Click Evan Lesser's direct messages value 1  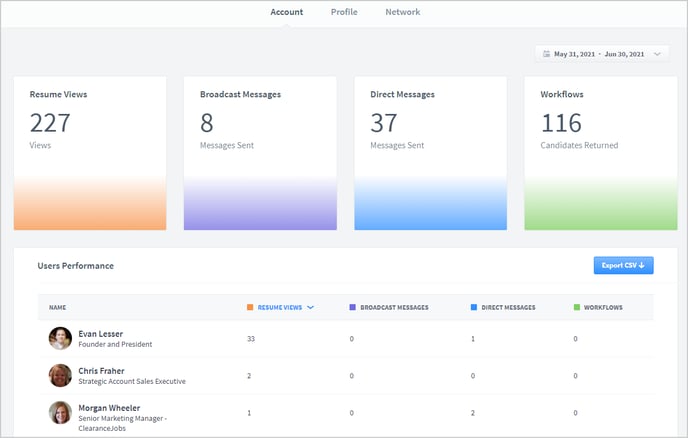(x=473, y=339)
